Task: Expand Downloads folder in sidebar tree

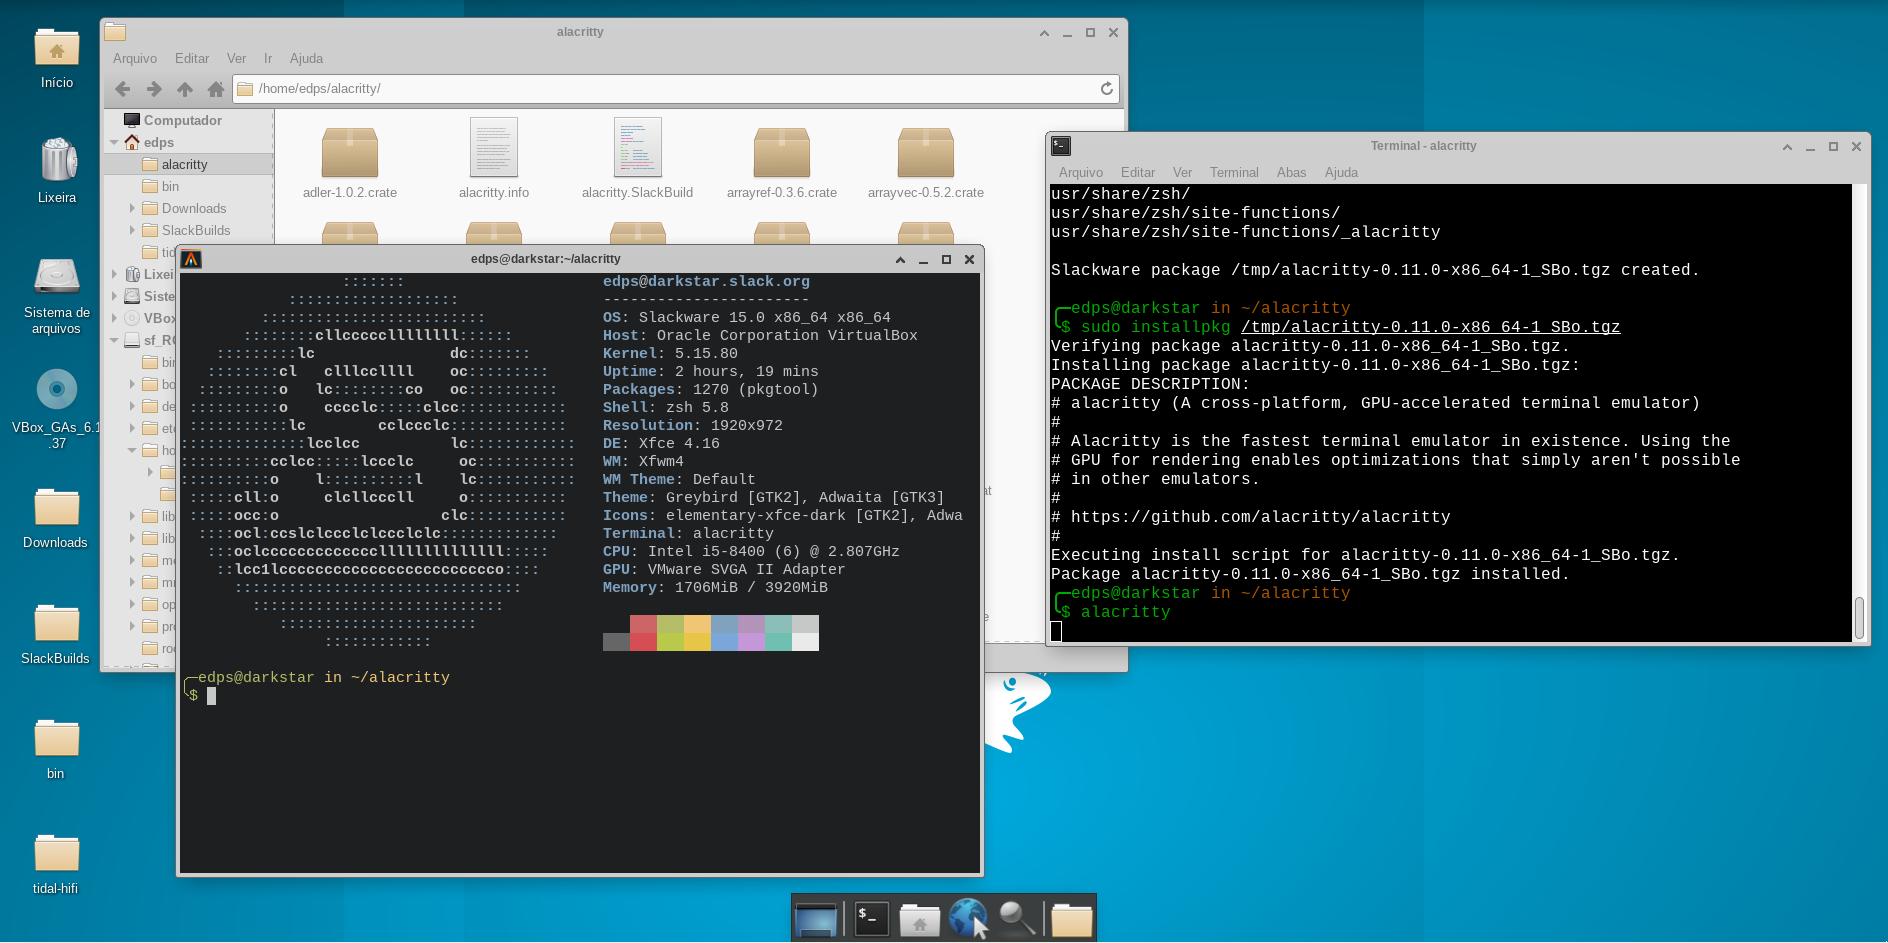Action: (132, 208)
